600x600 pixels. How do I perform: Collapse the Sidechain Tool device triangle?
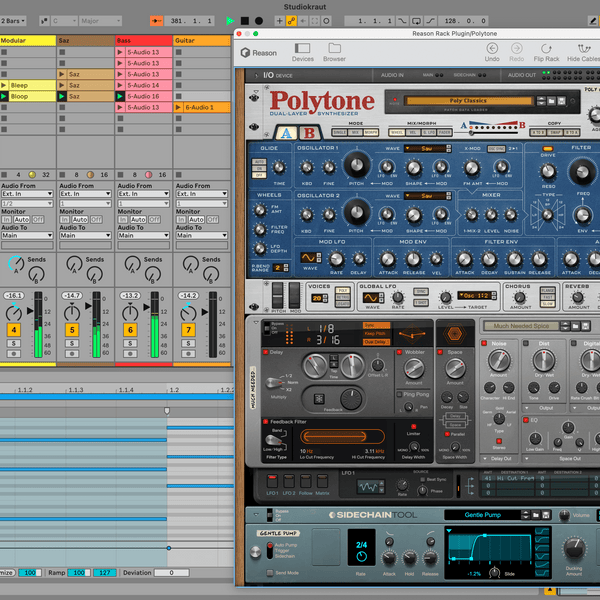click(x=256, y=515)
